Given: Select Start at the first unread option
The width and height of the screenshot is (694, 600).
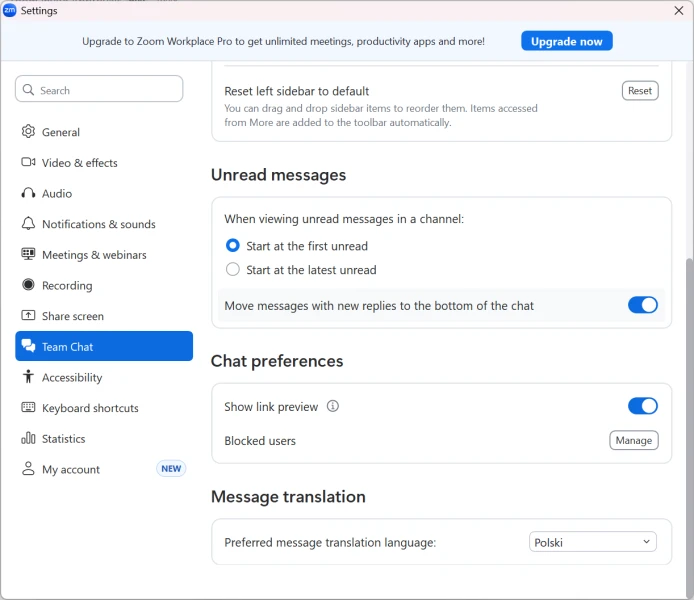Looking at the screenshot, I should [233, 246].
